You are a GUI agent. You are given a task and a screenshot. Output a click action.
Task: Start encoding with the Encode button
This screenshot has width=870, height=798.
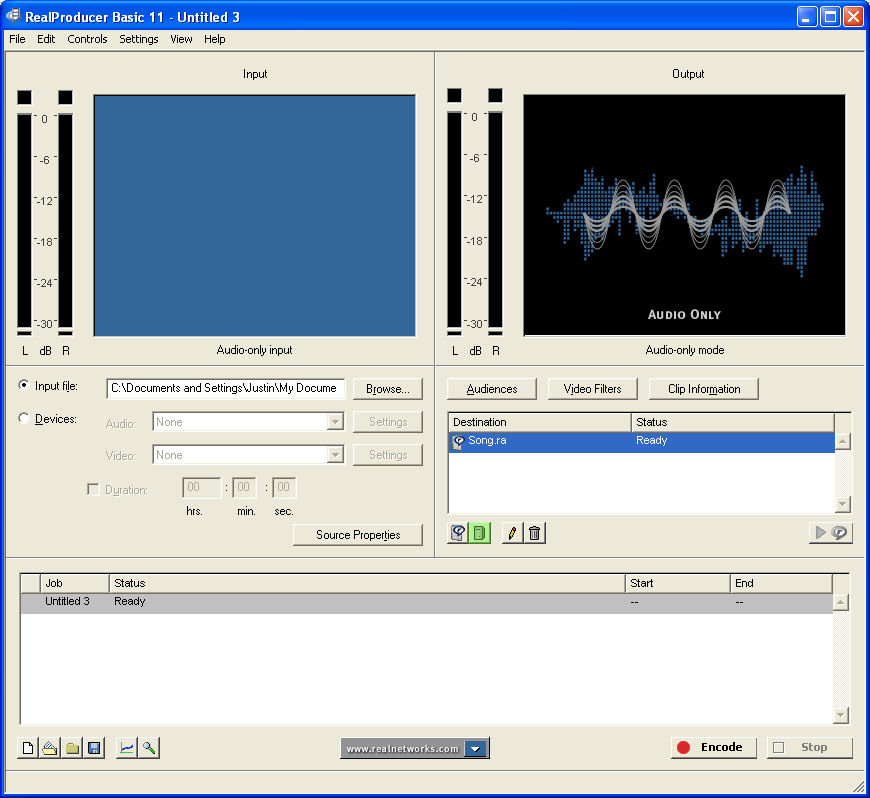click(714, 748)
